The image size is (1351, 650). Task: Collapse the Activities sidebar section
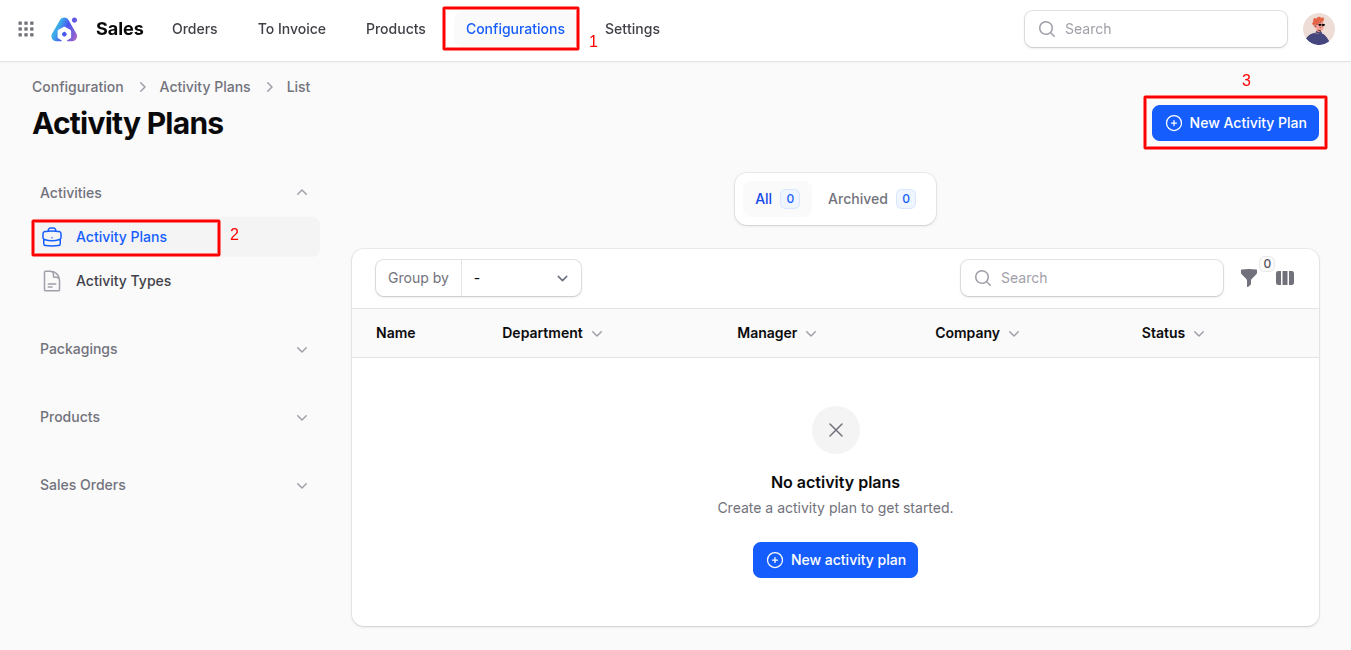(302, 192)
